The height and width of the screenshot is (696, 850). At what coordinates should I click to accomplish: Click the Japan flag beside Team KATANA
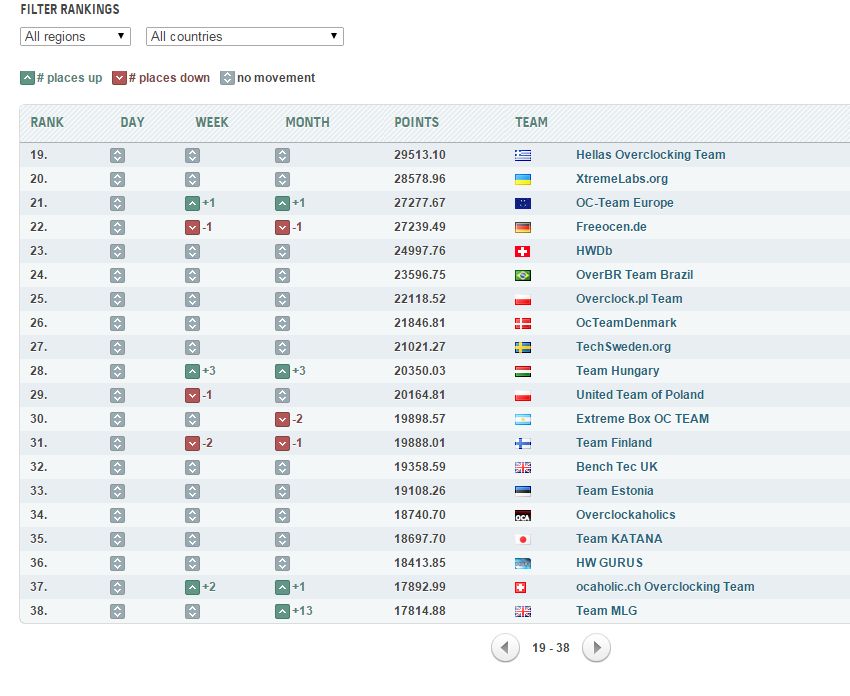click(x=523, y=539)
